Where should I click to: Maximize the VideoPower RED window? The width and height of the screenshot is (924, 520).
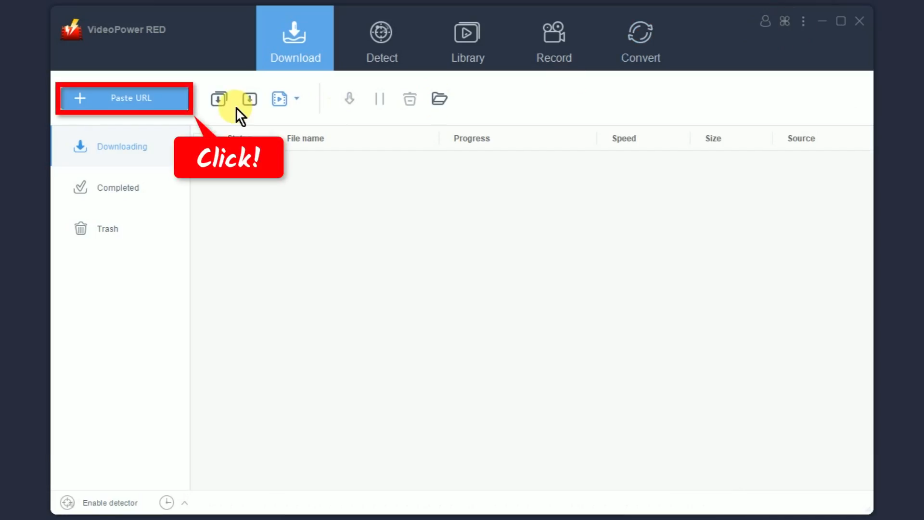coord(841,21)
